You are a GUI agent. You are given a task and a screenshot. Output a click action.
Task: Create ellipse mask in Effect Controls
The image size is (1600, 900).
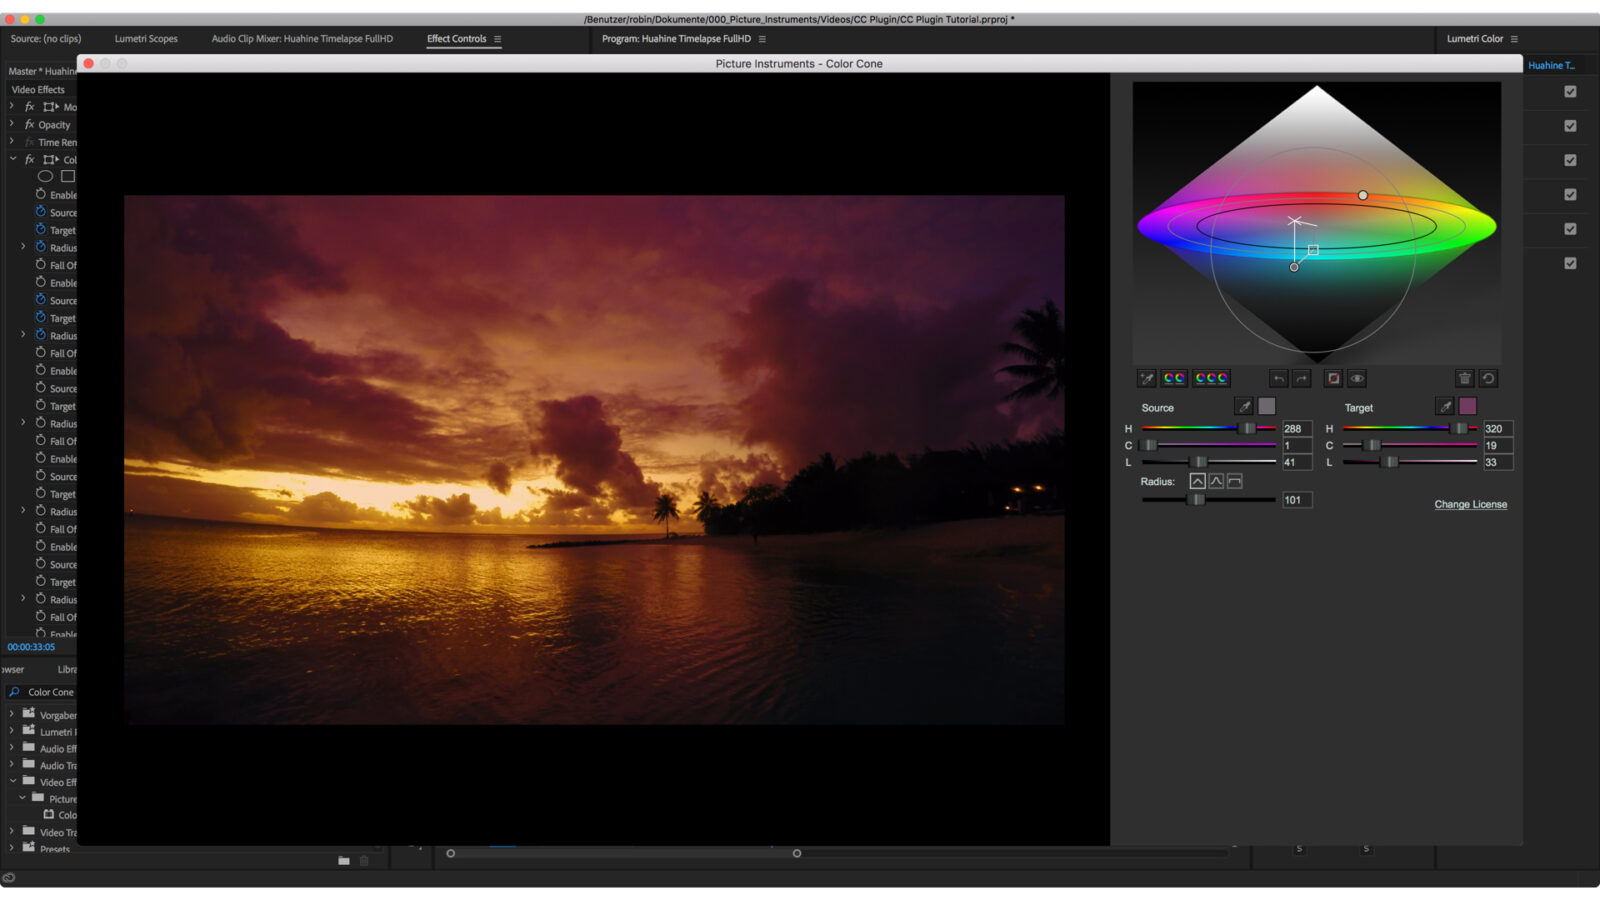[x=45, y=176]
